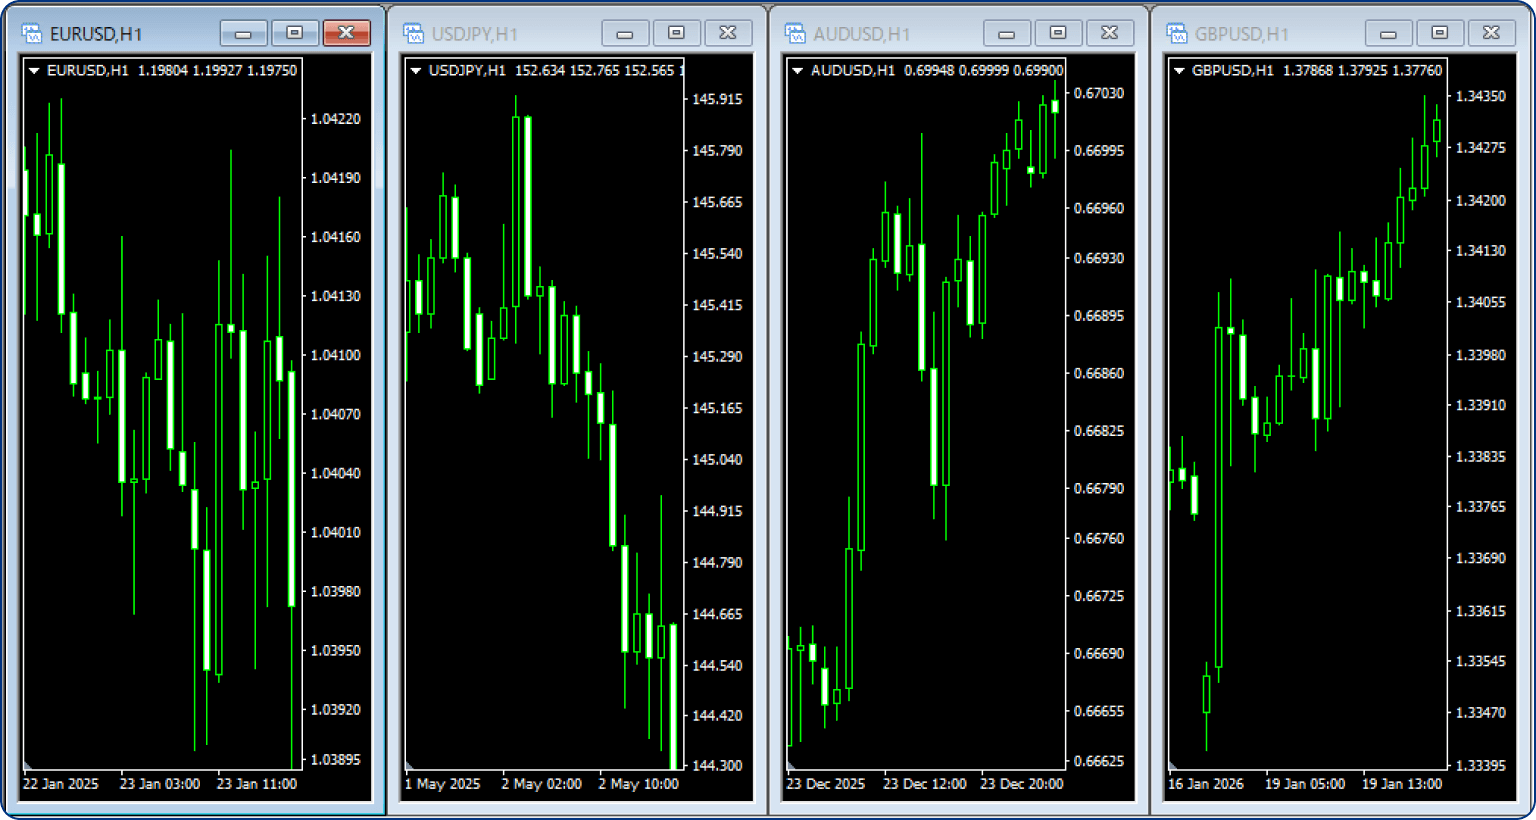
Task: Open the EURUSD chart header dropdown triangle
Action: pos(34,71)
